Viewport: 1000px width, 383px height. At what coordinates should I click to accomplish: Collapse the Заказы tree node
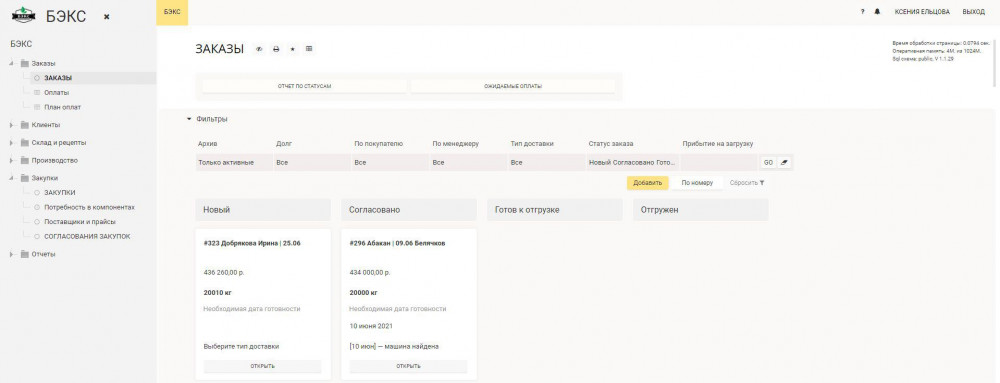[x=12, y=64]
